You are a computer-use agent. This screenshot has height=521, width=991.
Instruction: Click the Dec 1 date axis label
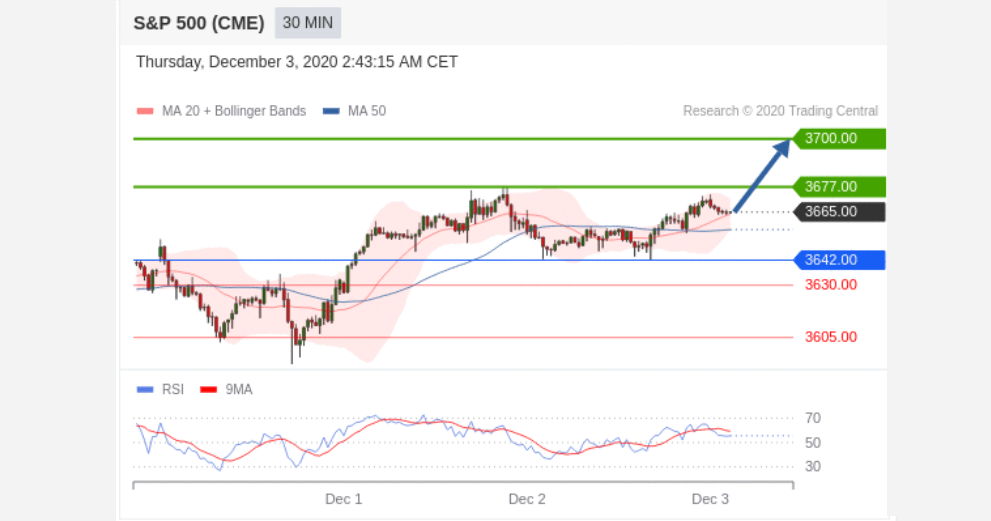(343, 500)
